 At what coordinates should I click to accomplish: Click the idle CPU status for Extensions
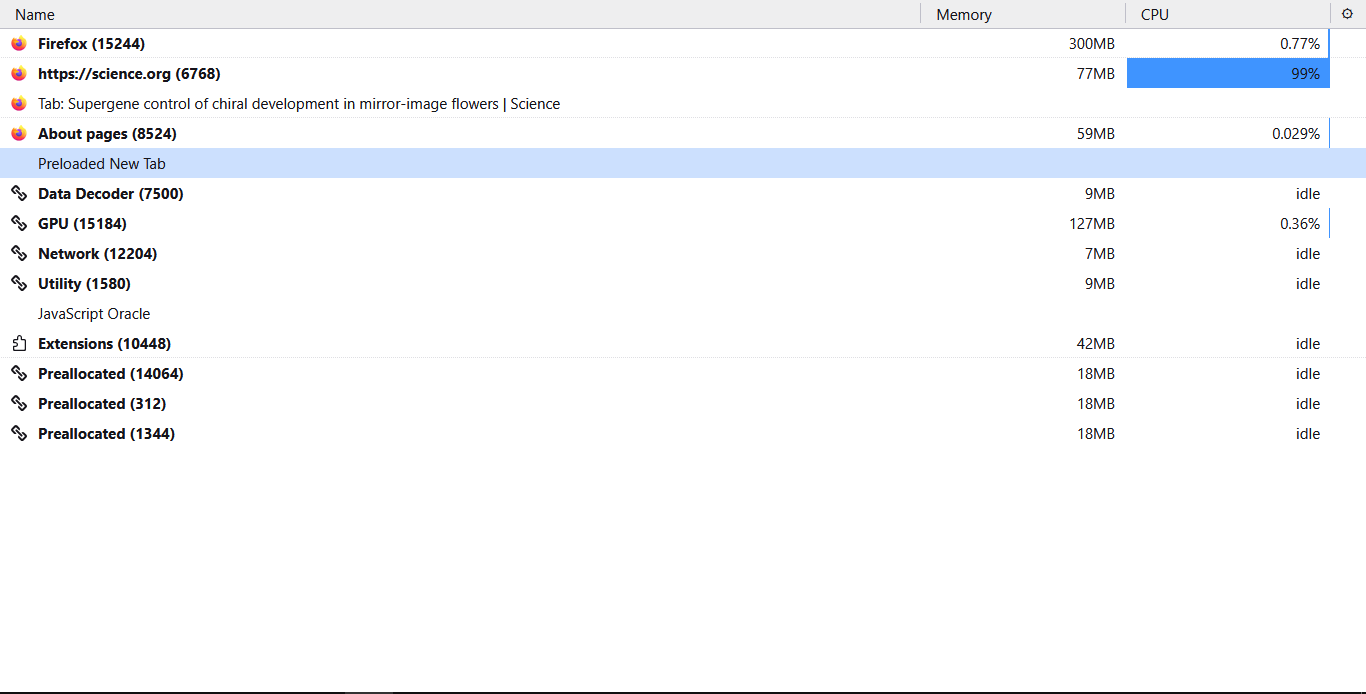coord(1308,344)
